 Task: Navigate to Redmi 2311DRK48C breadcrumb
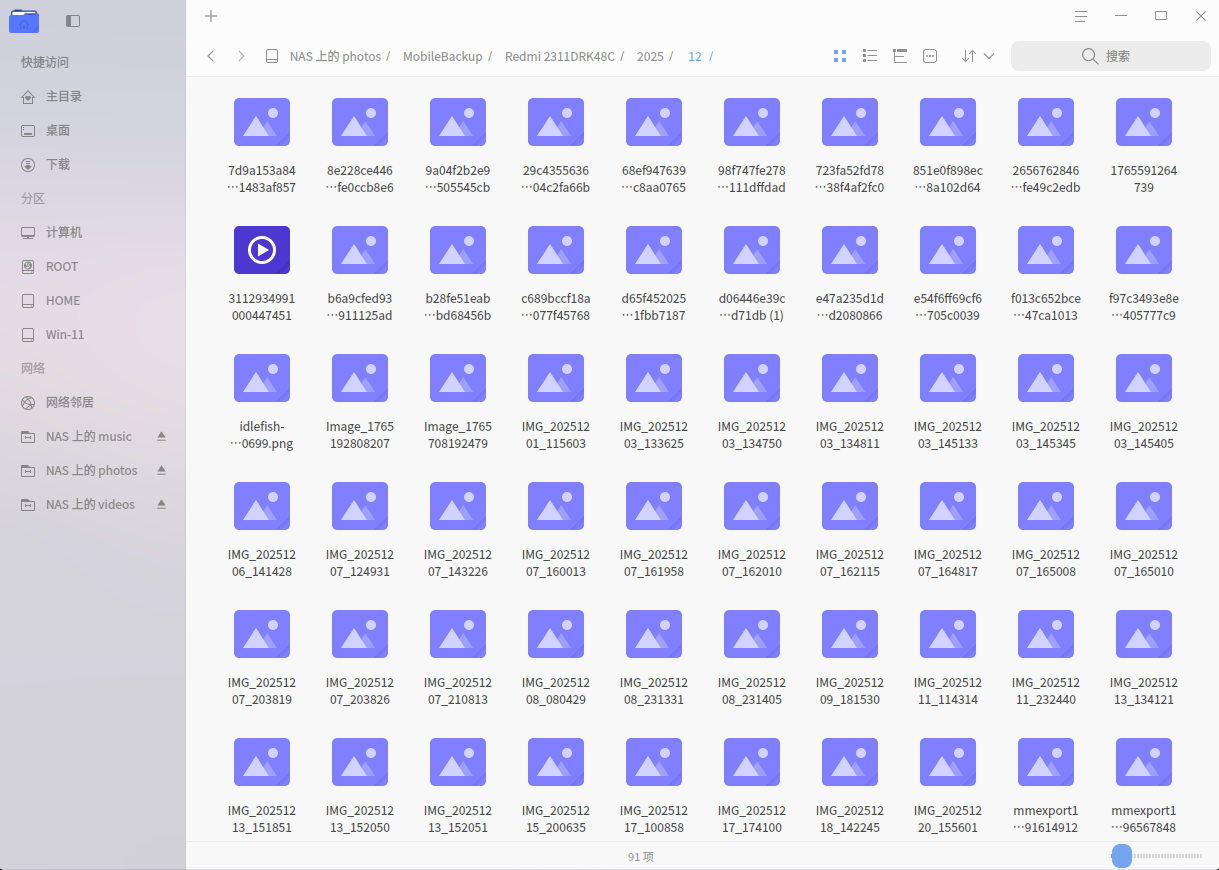(559, 57)
